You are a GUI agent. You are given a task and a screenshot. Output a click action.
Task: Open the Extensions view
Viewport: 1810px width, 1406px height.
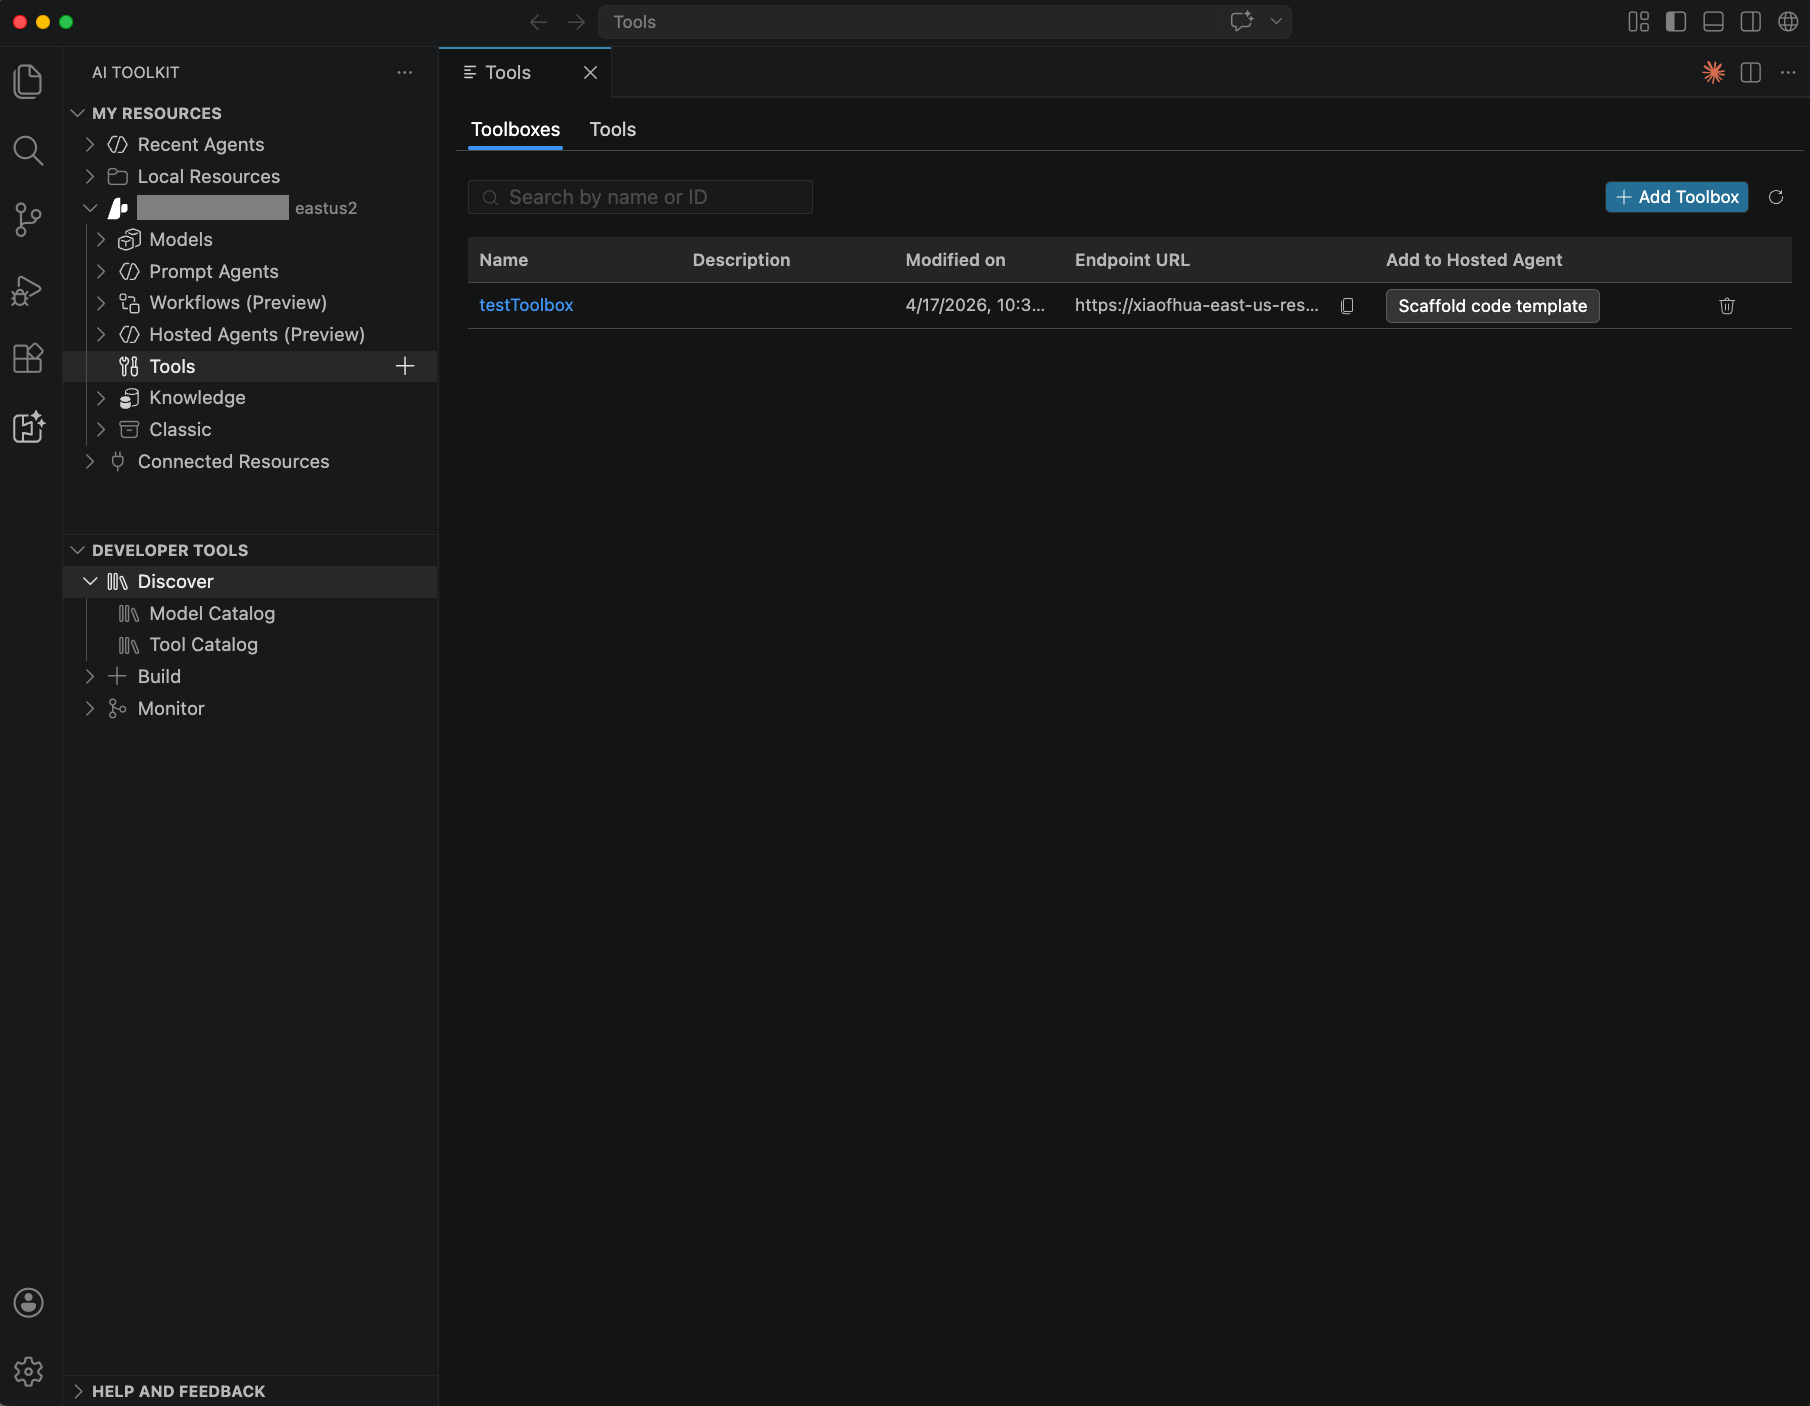(x=28, y=358)
